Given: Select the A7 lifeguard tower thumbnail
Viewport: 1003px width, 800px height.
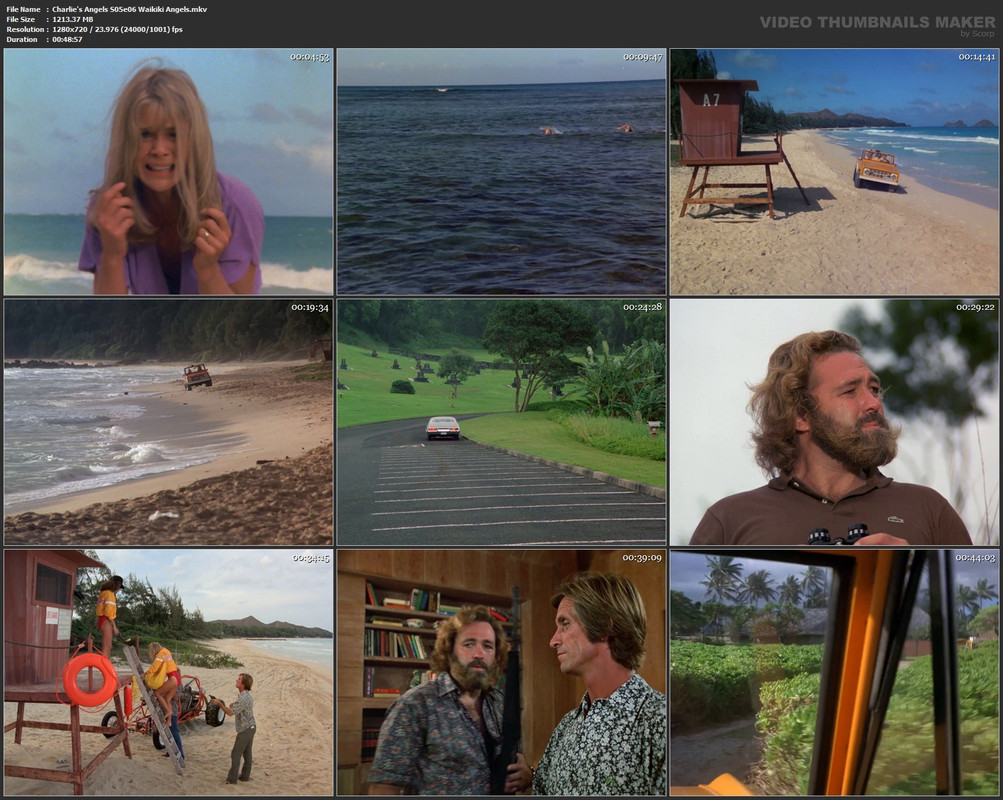Looking at the screenshot, I should (834, 171).
